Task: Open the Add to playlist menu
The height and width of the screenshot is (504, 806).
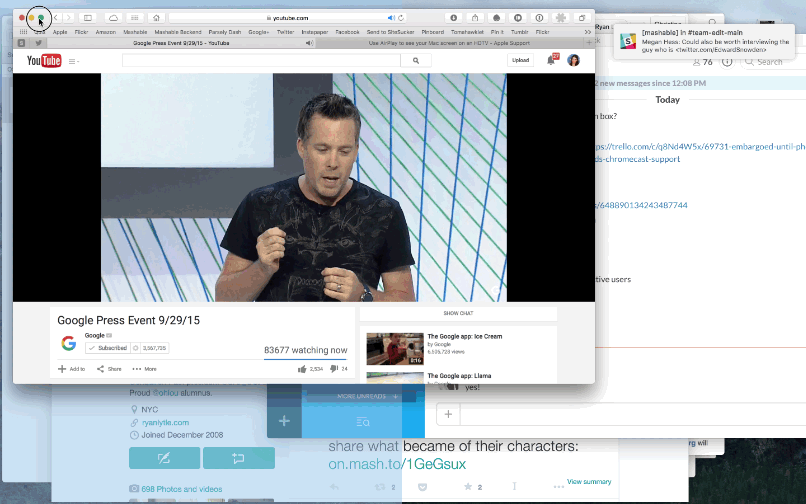Action: click(71, 369)
